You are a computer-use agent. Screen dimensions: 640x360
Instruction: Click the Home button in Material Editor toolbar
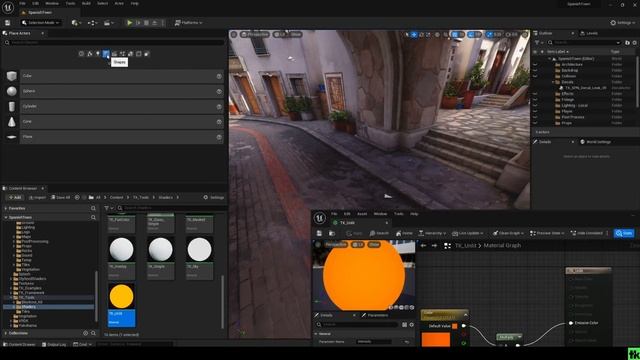pos(404,233)
